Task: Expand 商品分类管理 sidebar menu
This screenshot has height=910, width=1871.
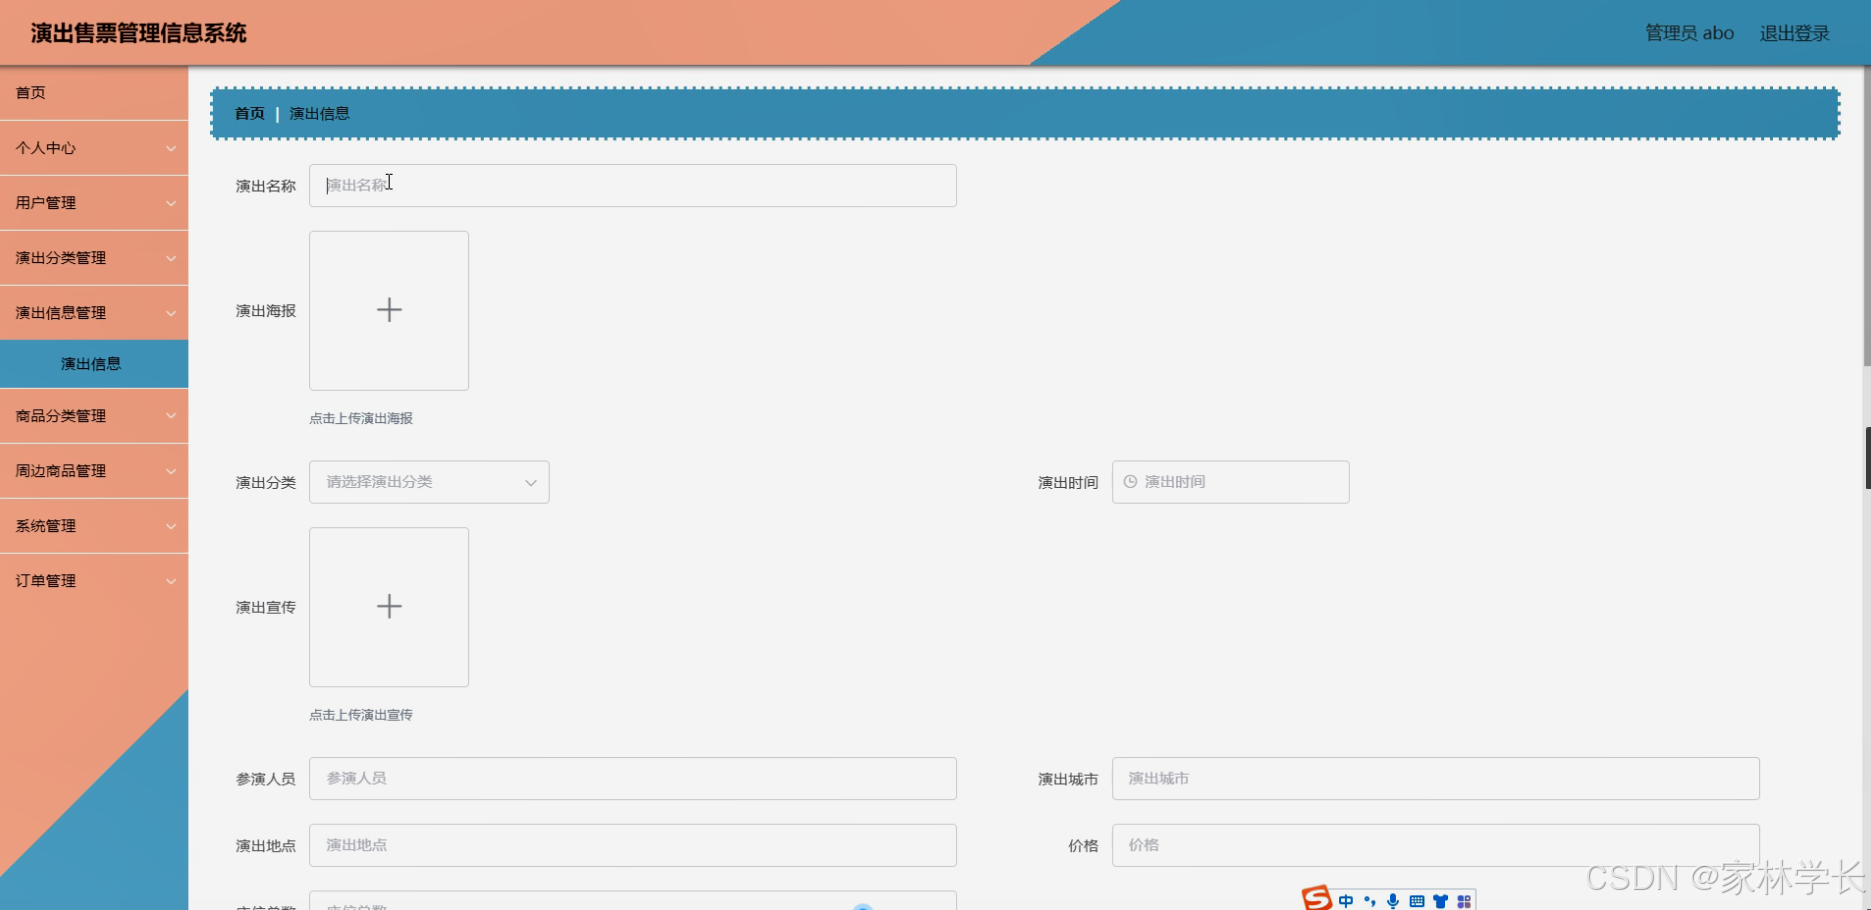Action: coord(94,416)
